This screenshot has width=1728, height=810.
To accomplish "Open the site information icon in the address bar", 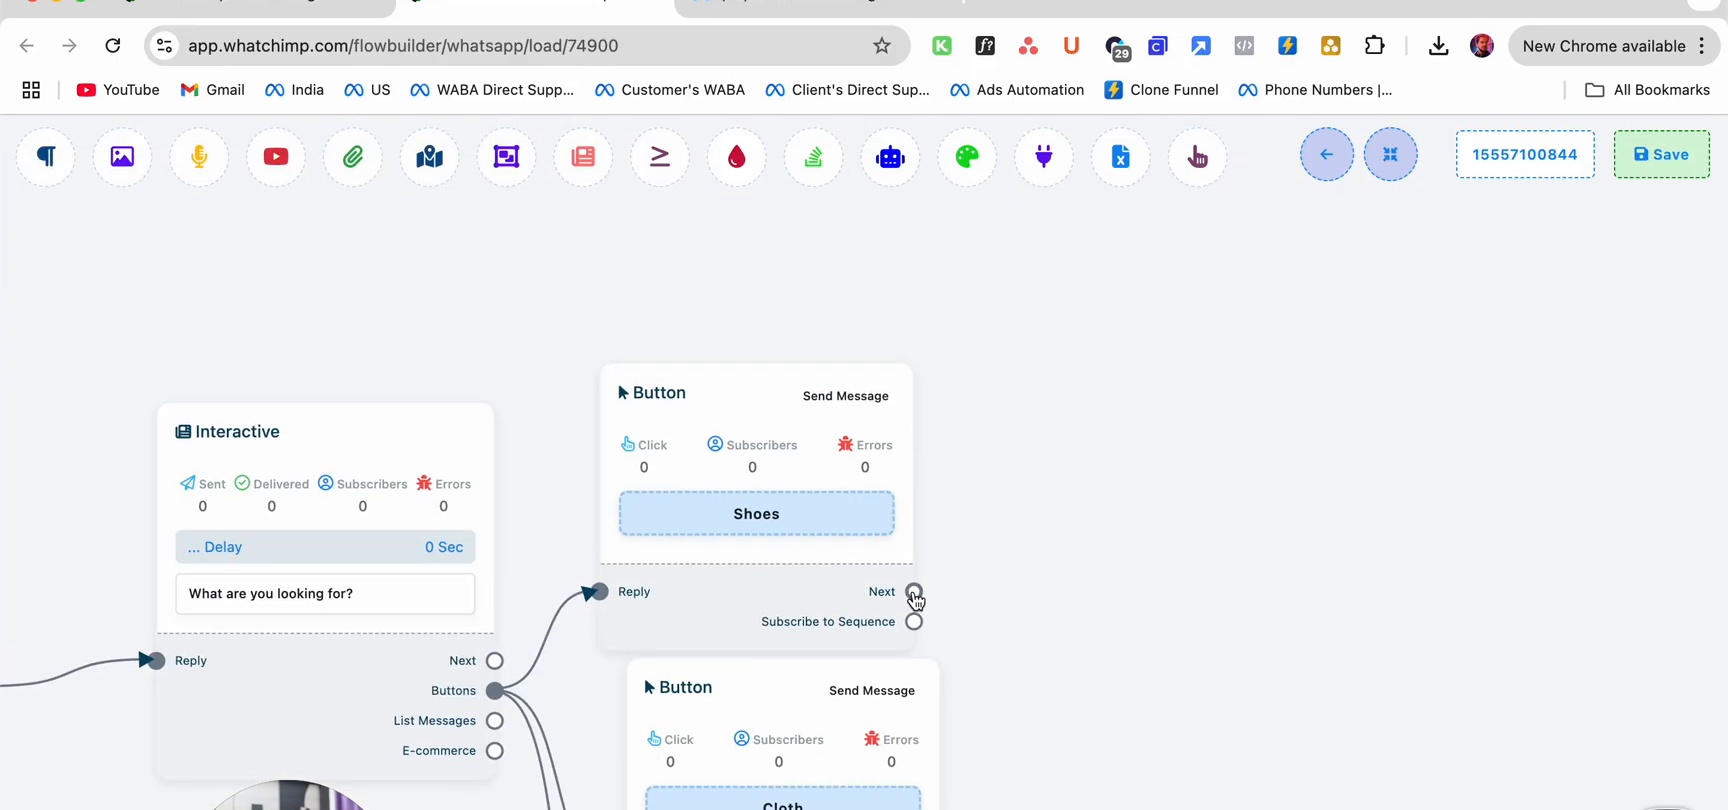I will coord(165,46).
